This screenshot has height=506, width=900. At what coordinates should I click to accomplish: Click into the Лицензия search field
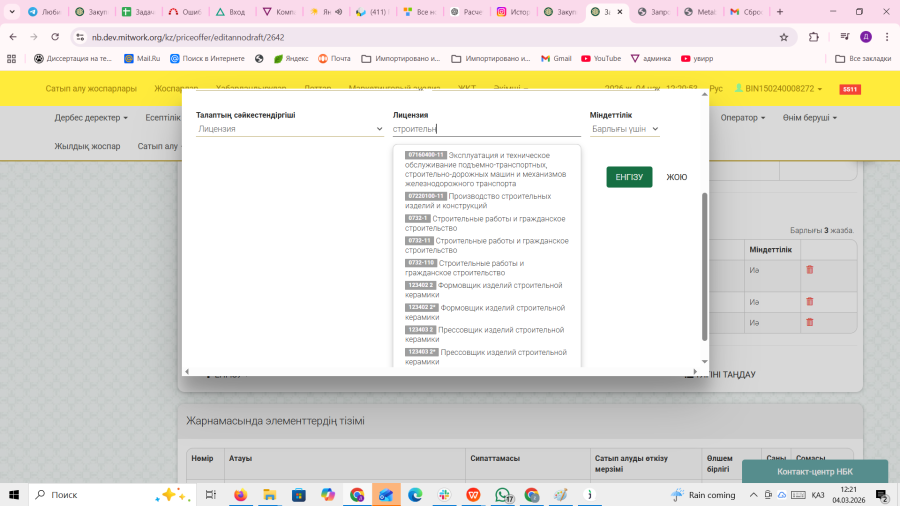coord(486,129)
